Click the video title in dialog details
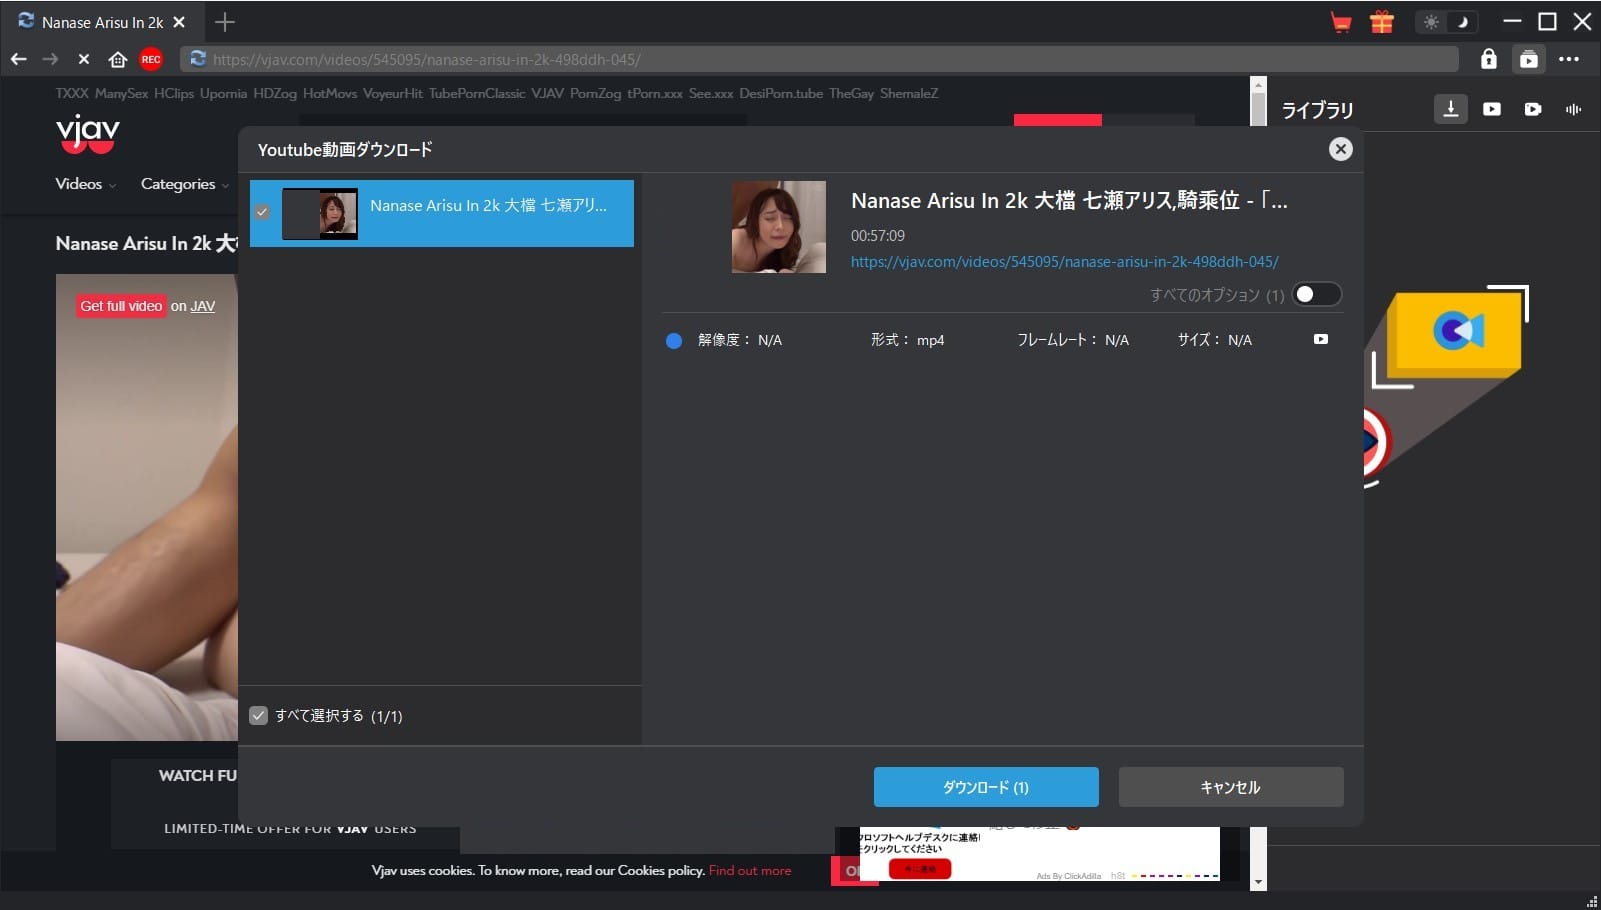Image resolution: width=1601 pixels, height=910 pixels. 1069,201
